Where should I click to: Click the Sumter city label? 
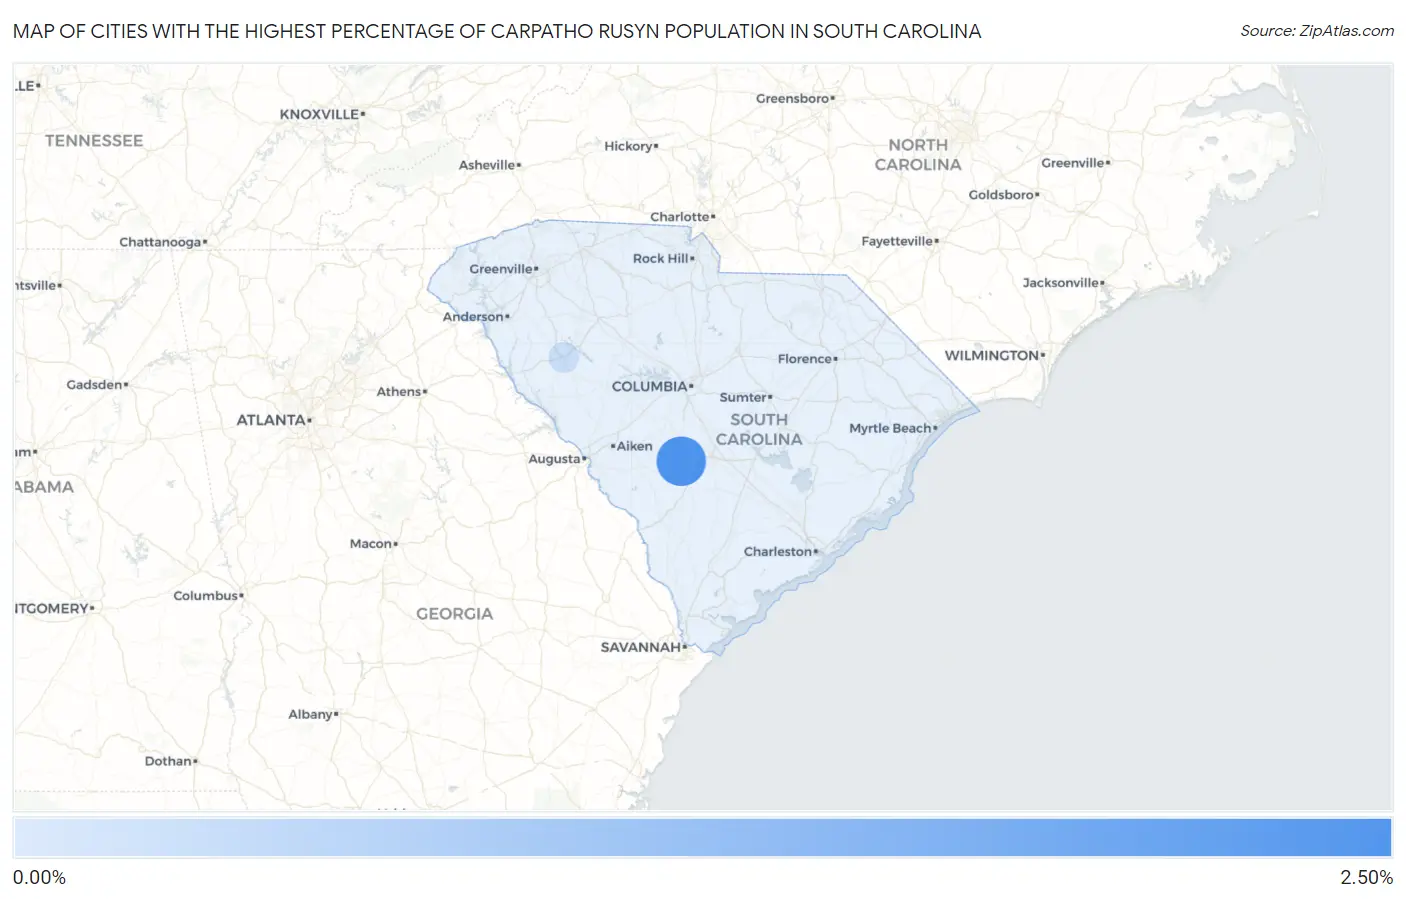tap(743, 397)
